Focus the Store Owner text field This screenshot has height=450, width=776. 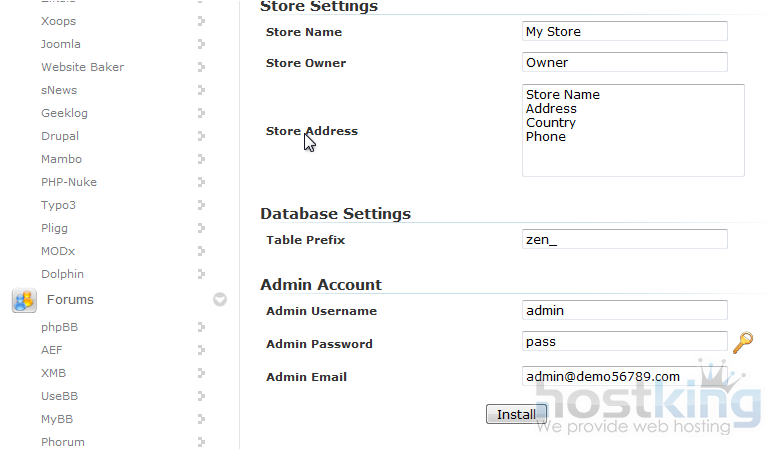point(624,63)
